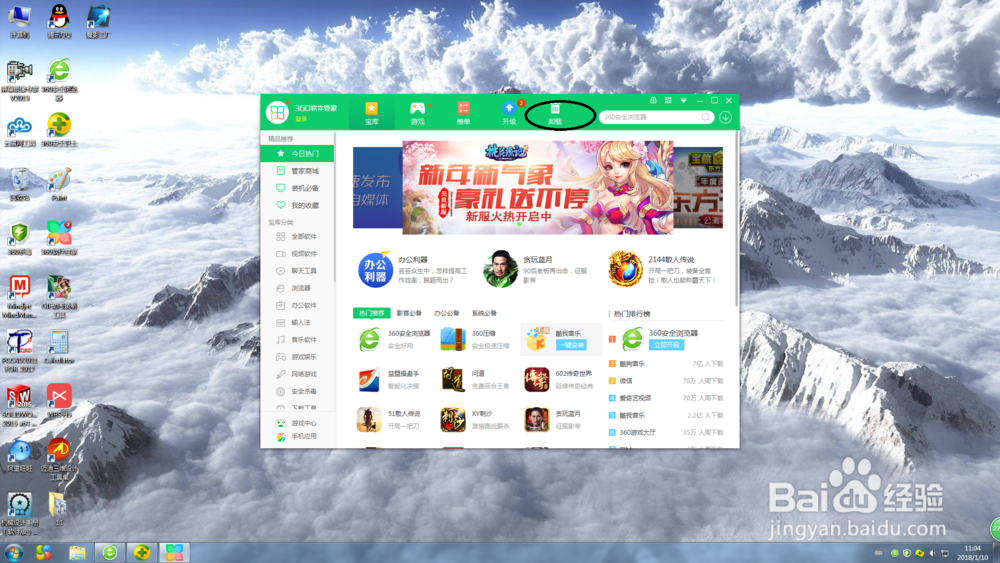Open rank 3 微信 in ranking list
Image resolution: width=1000 pixels, height=563 pixels.
tap(666, 381)
